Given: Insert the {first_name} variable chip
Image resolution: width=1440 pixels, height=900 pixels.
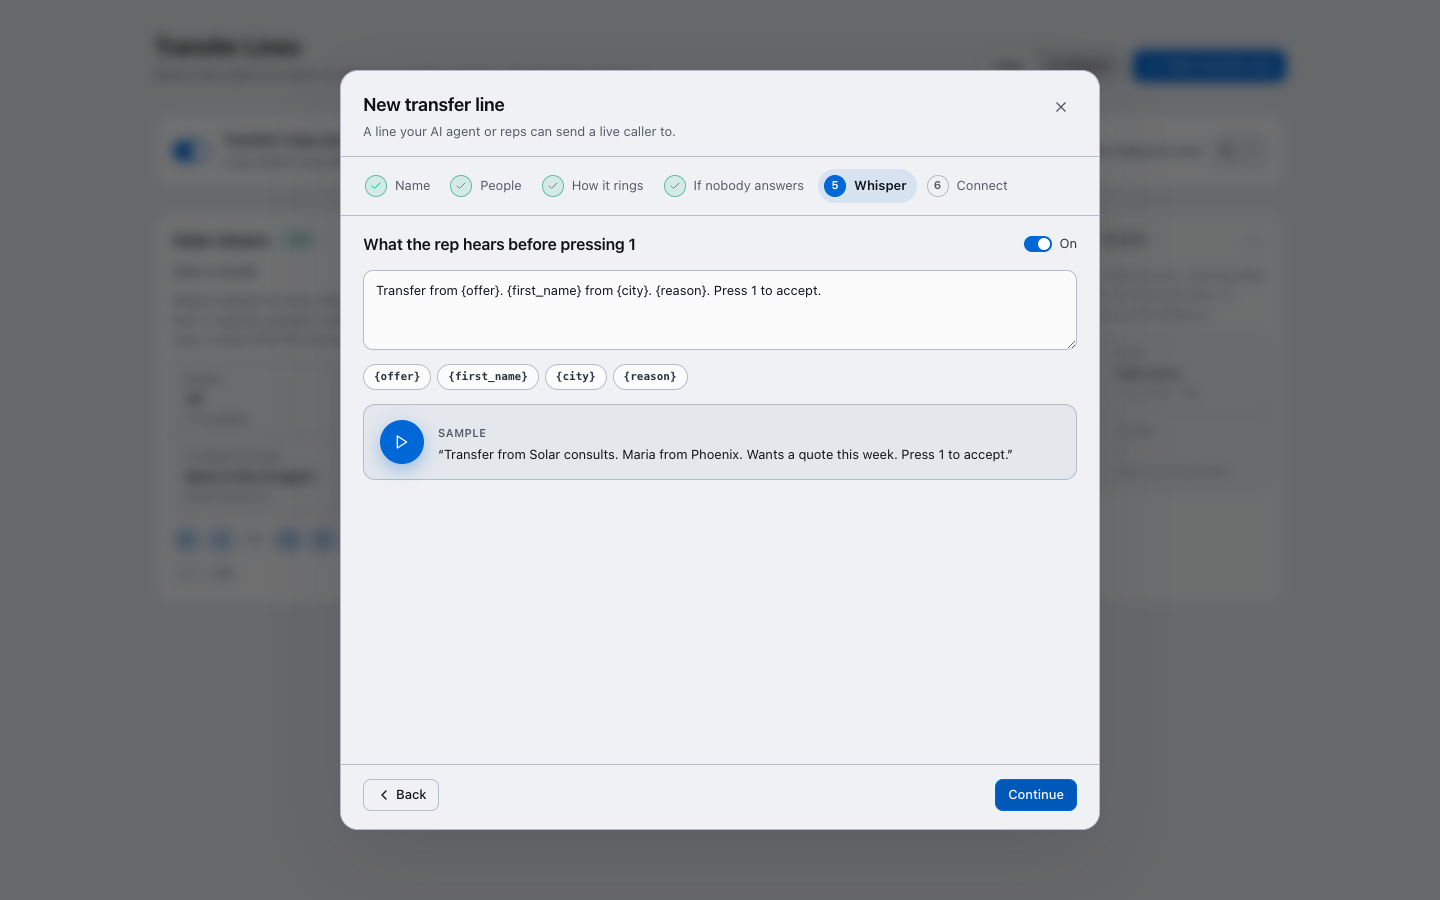Looking at the screenshot, I should (x=488, y=377).
